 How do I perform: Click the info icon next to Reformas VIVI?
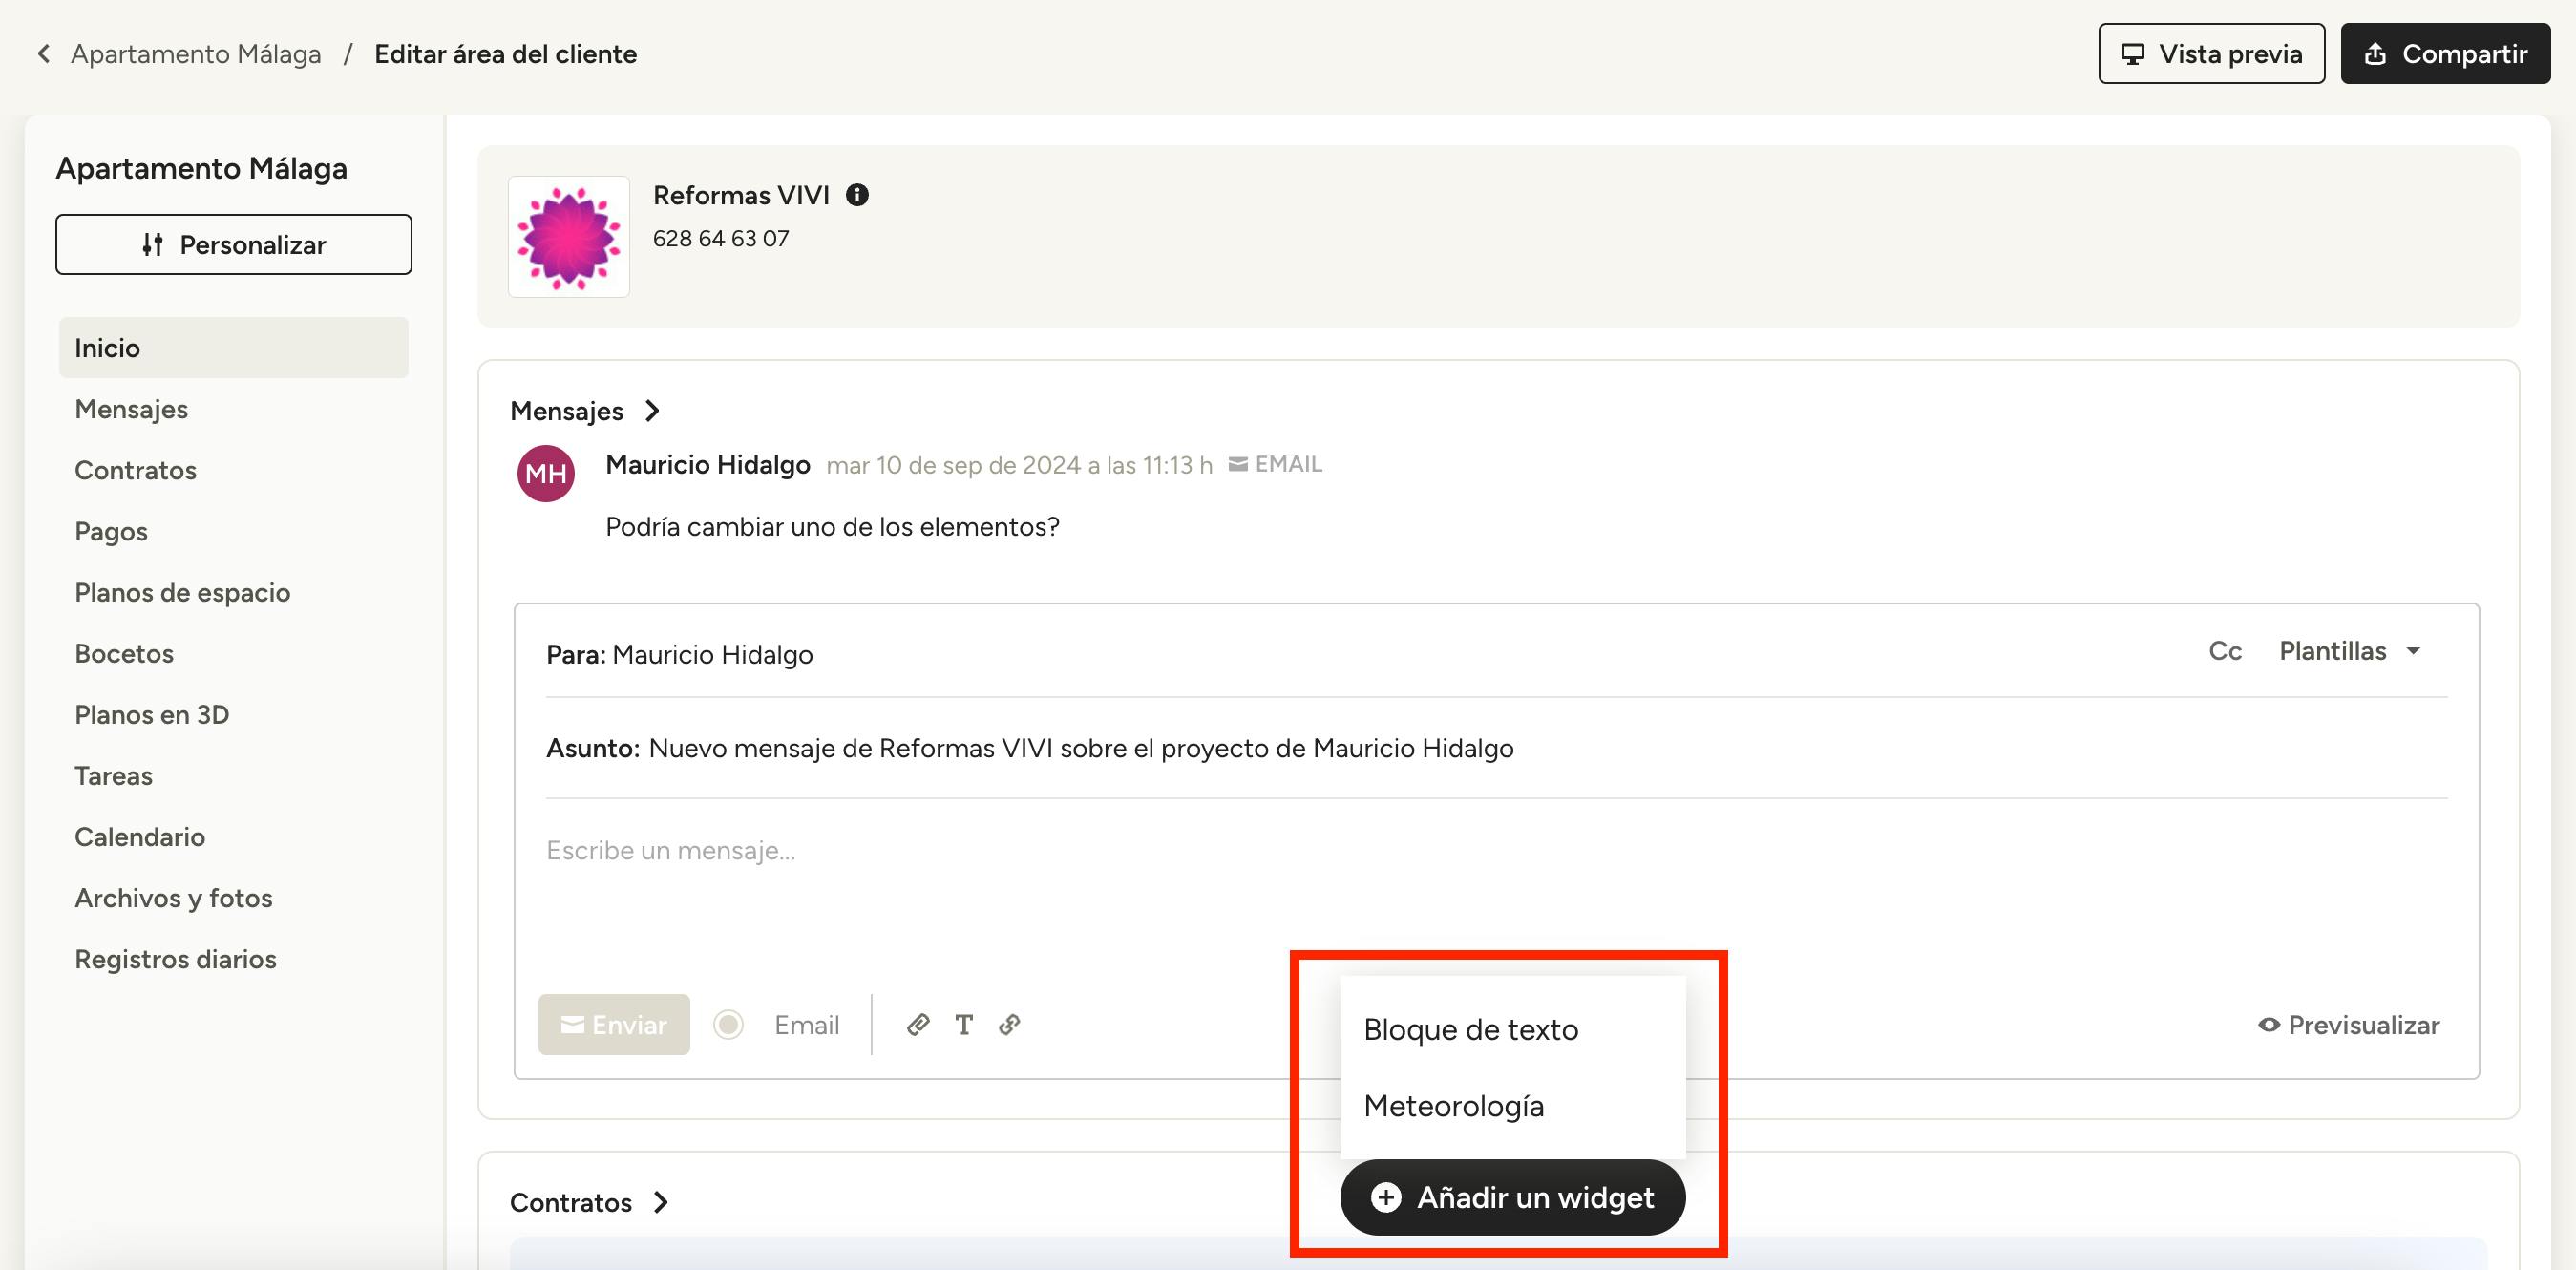pos(857,195)
